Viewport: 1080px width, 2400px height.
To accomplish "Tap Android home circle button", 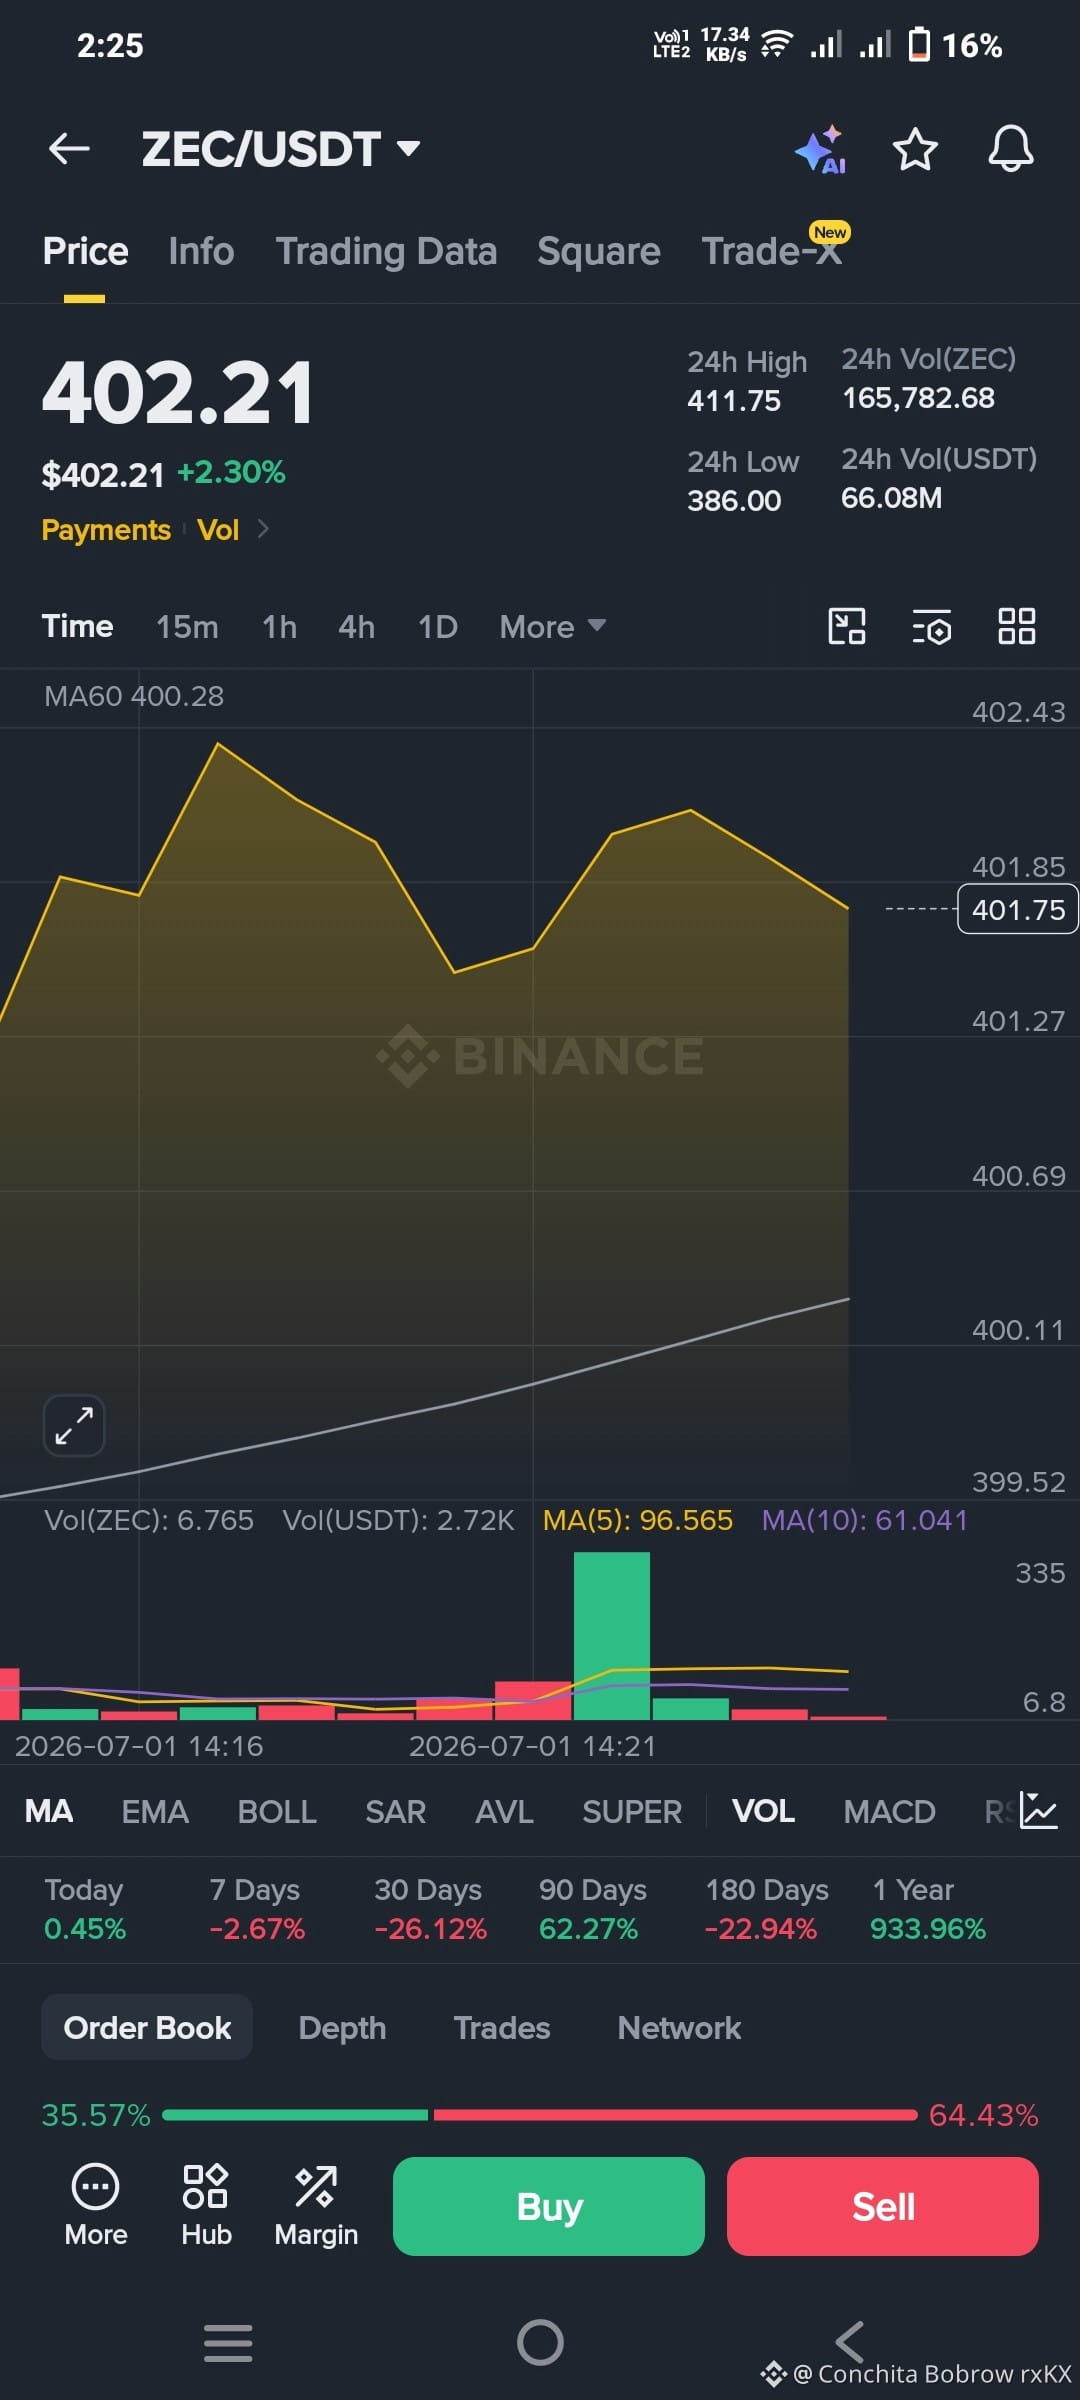I will (x=540, y=2342).
